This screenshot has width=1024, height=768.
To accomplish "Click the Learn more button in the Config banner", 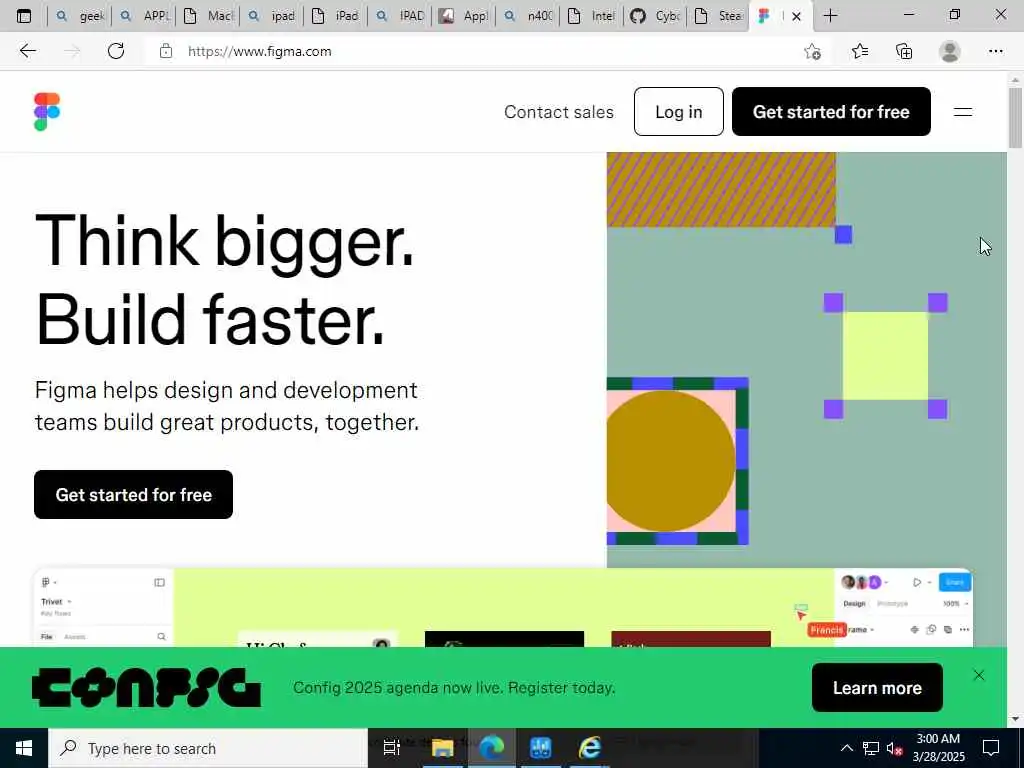I will point(877,688).
